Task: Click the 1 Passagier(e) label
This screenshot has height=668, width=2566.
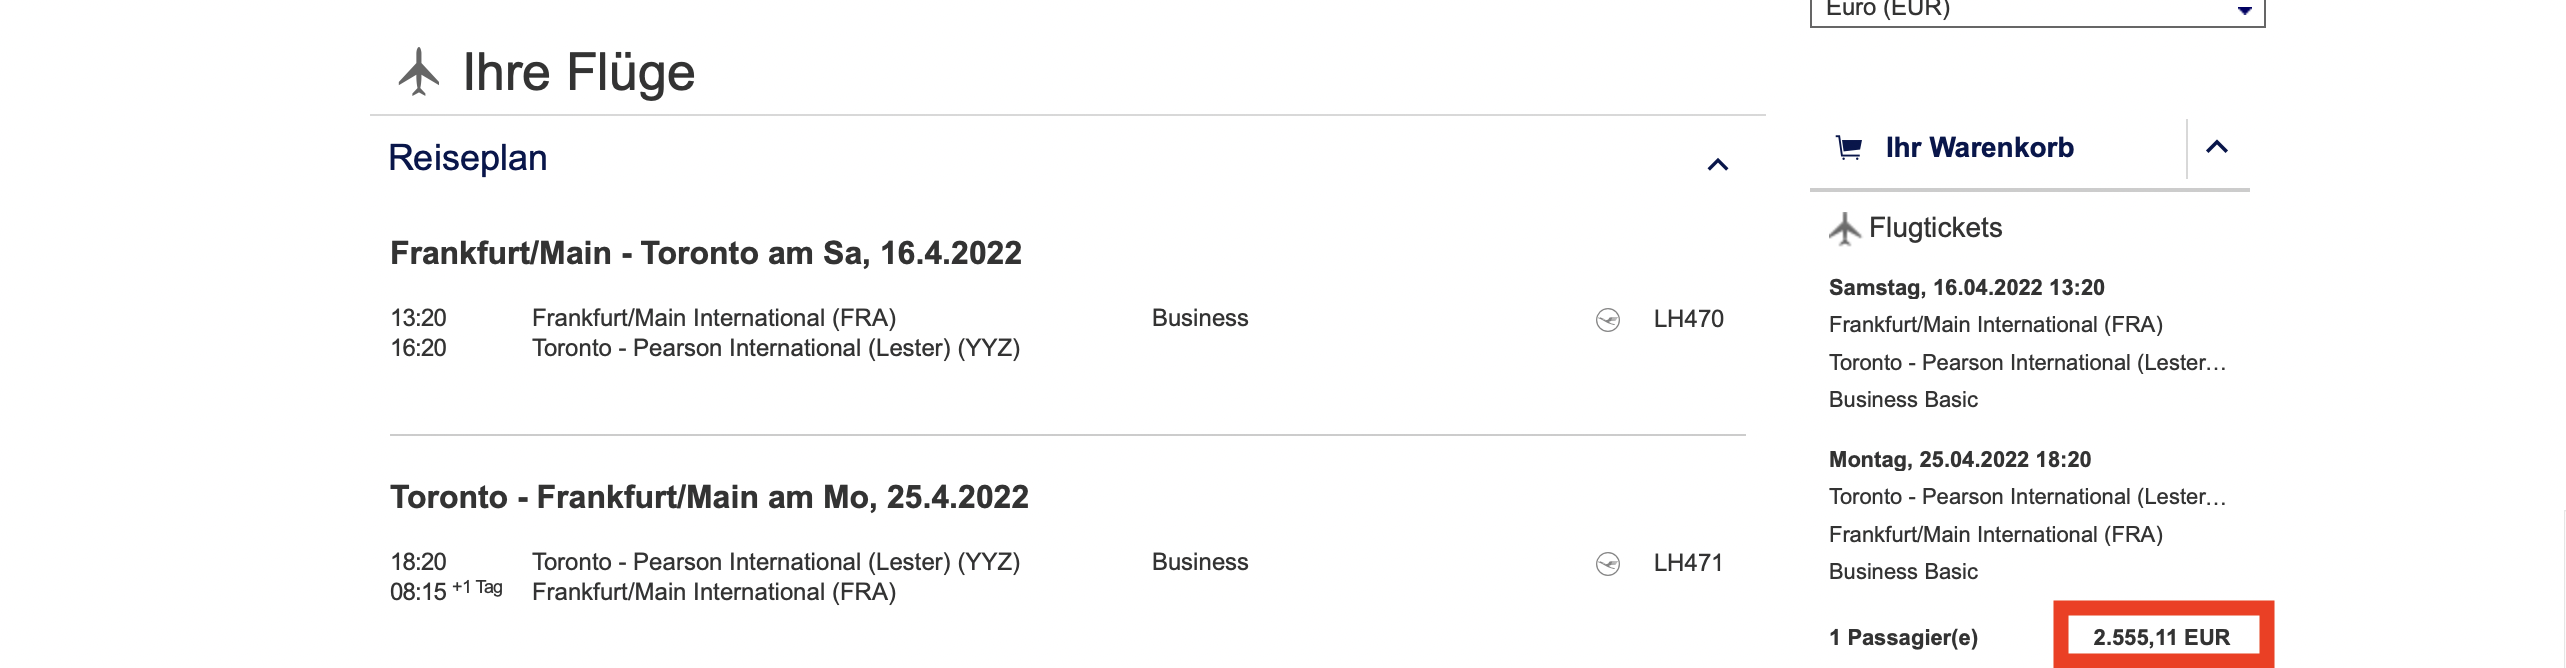Action: 1903,637
